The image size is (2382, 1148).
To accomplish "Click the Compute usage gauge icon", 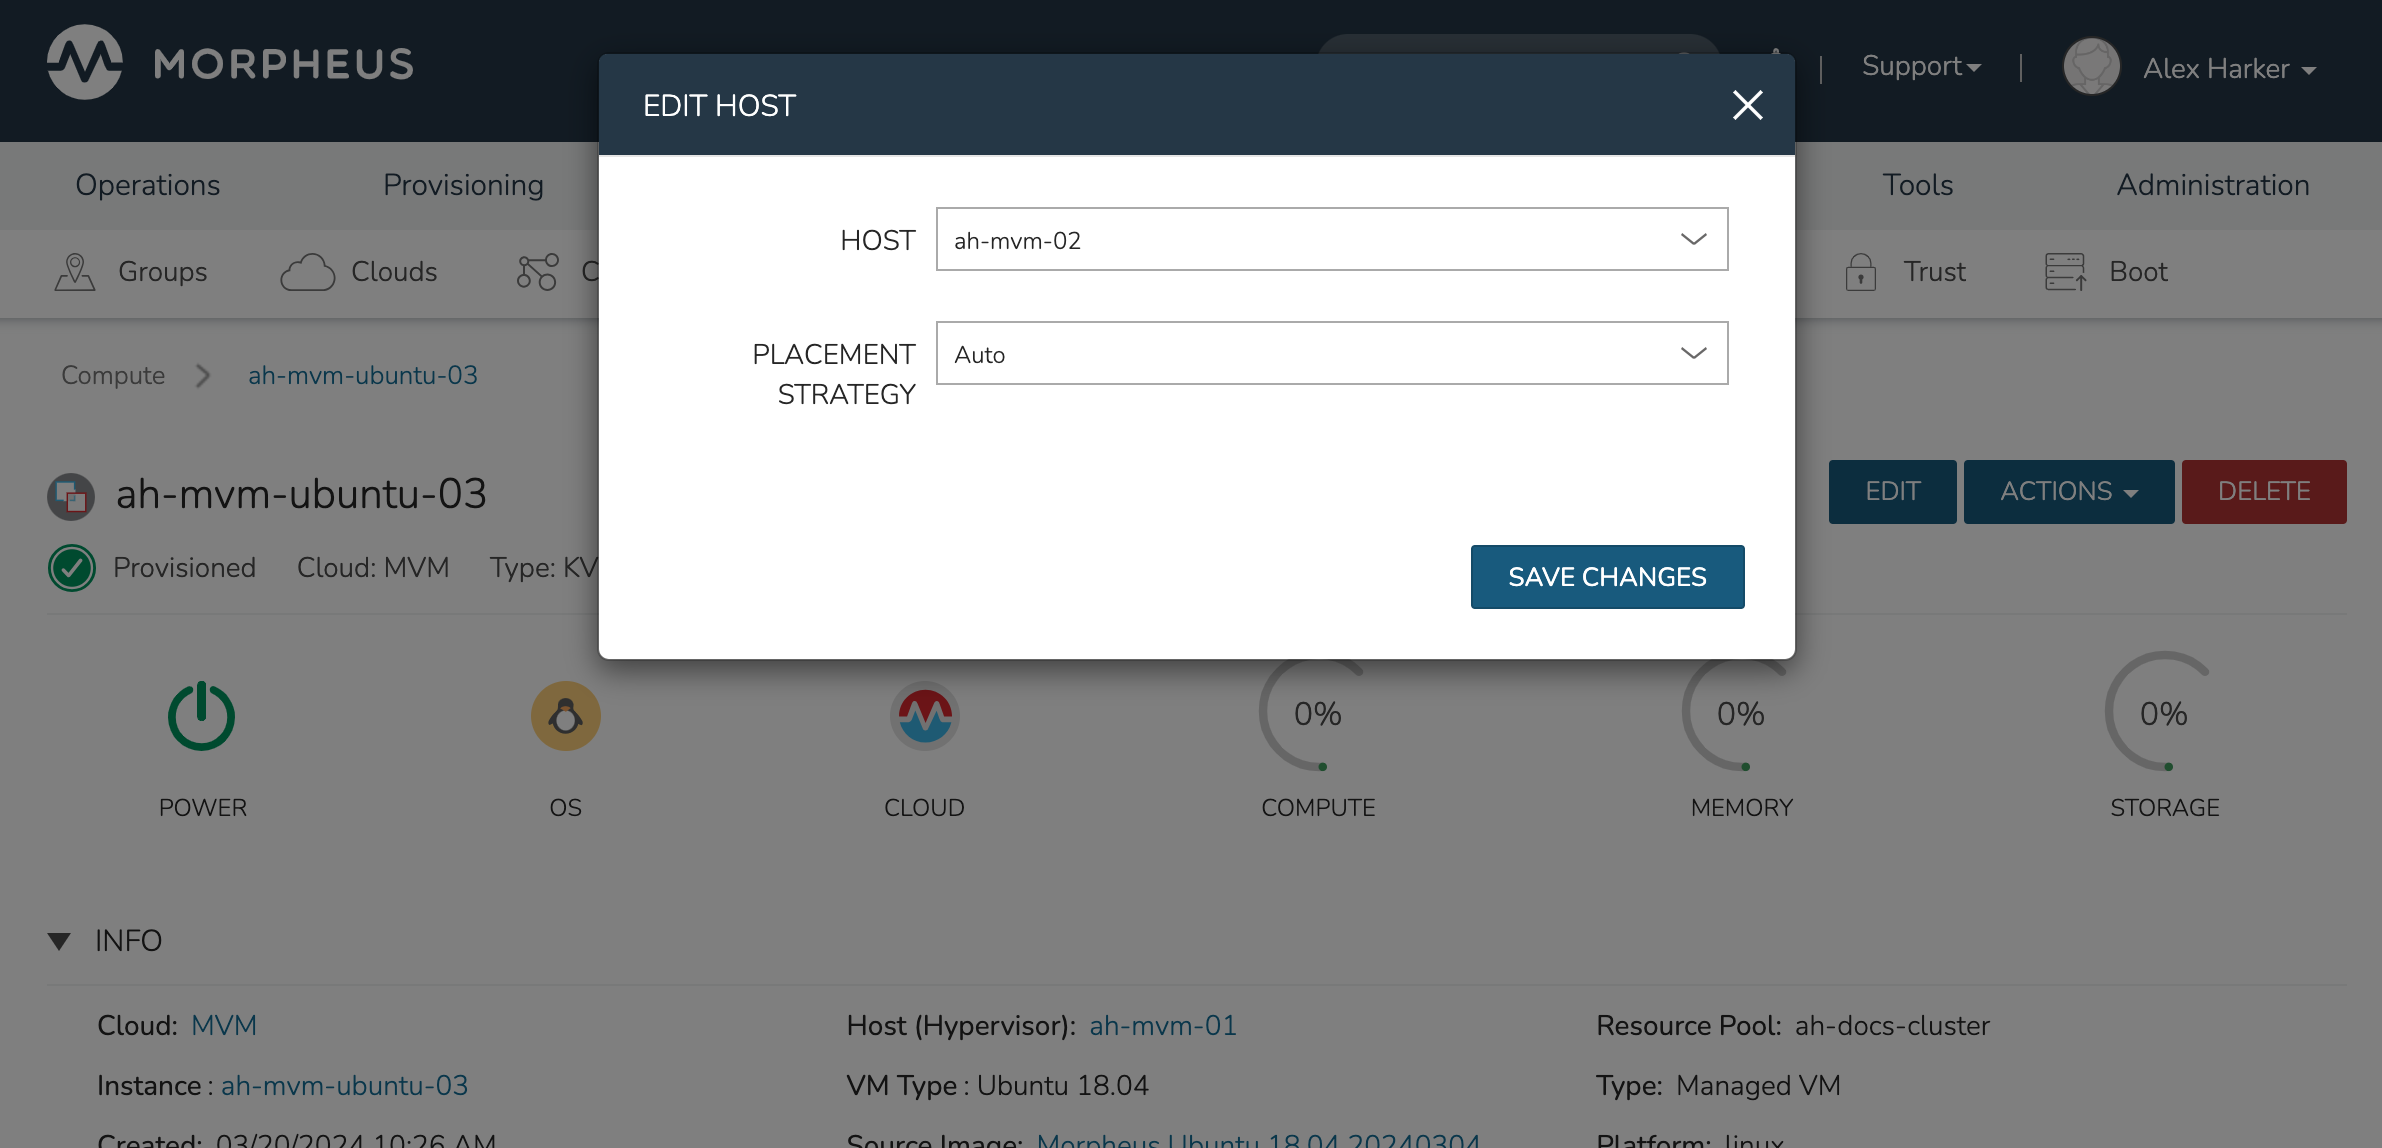I will coord(1317,714).
